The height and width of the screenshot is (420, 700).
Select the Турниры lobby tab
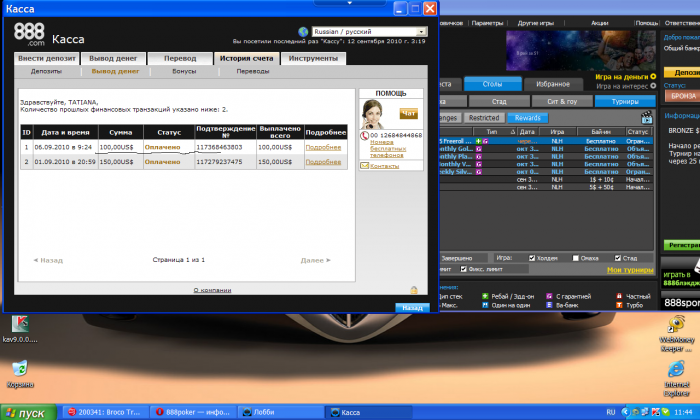click(x=625, y=101)
